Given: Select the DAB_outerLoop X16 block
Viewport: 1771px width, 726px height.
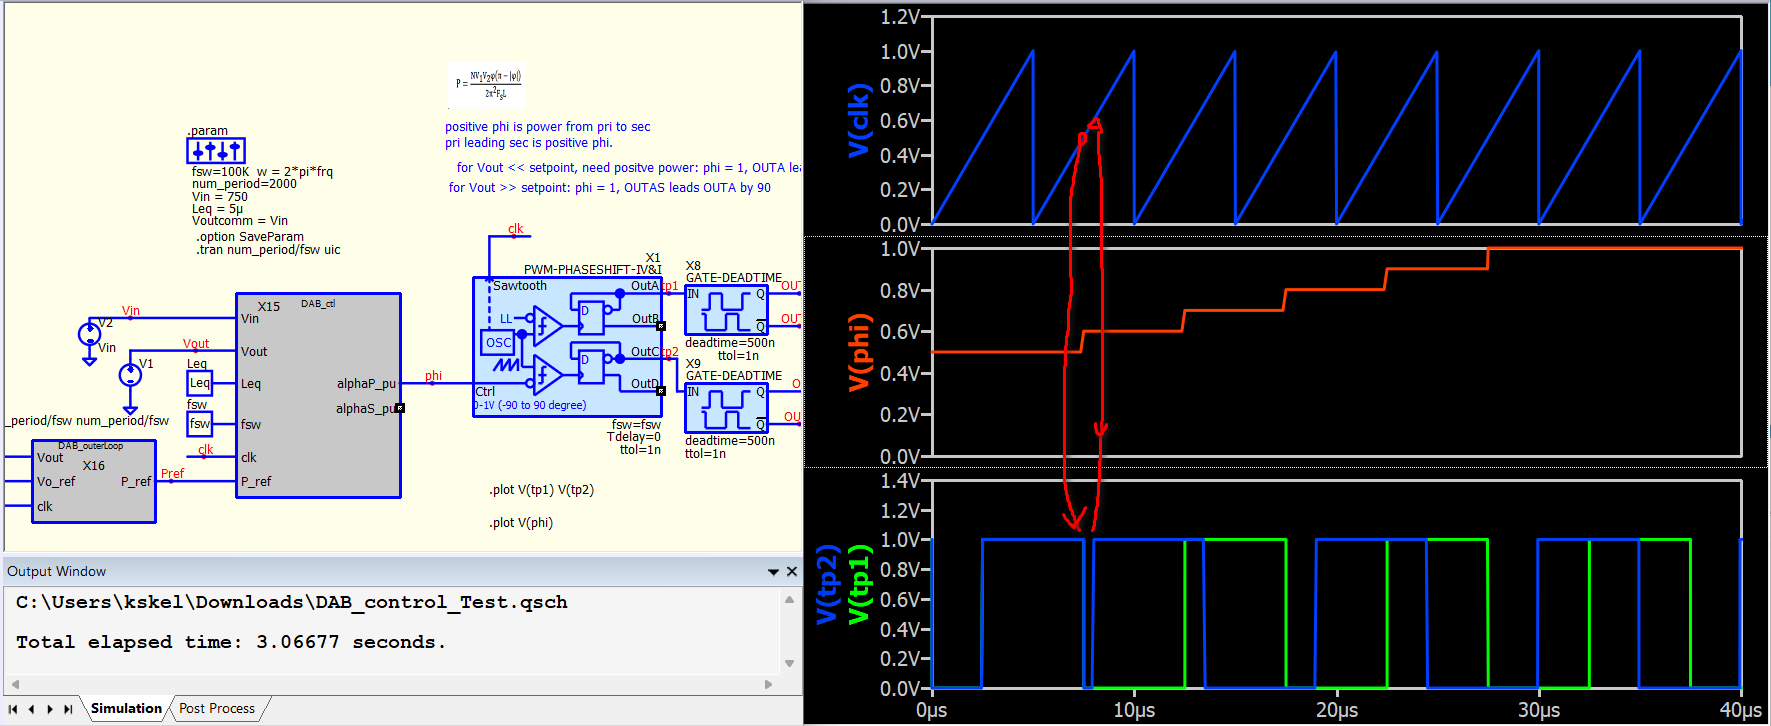Looking at the screenshot, I should (x=94, y=482).
